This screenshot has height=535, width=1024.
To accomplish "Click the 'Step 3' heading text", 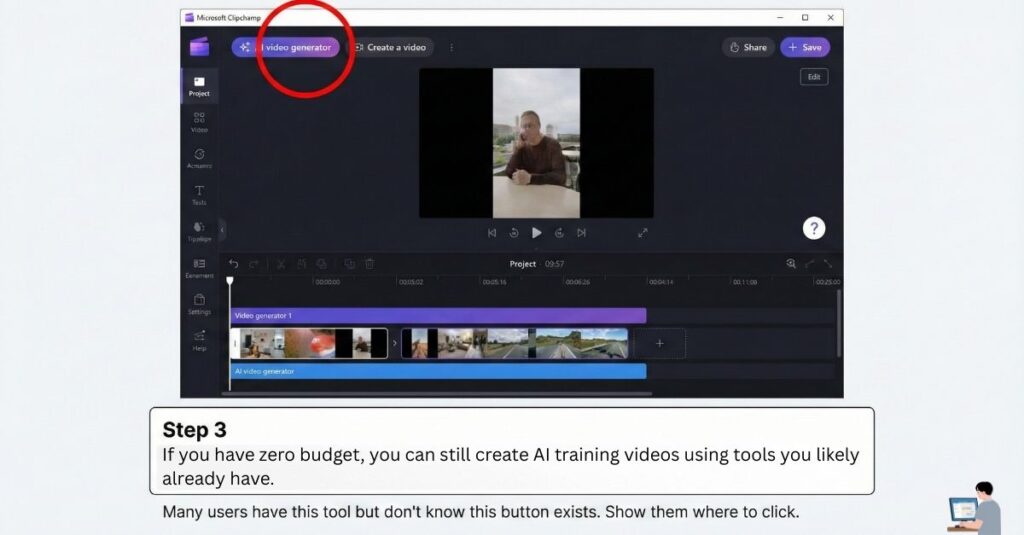I will click(x=194, y=430).
